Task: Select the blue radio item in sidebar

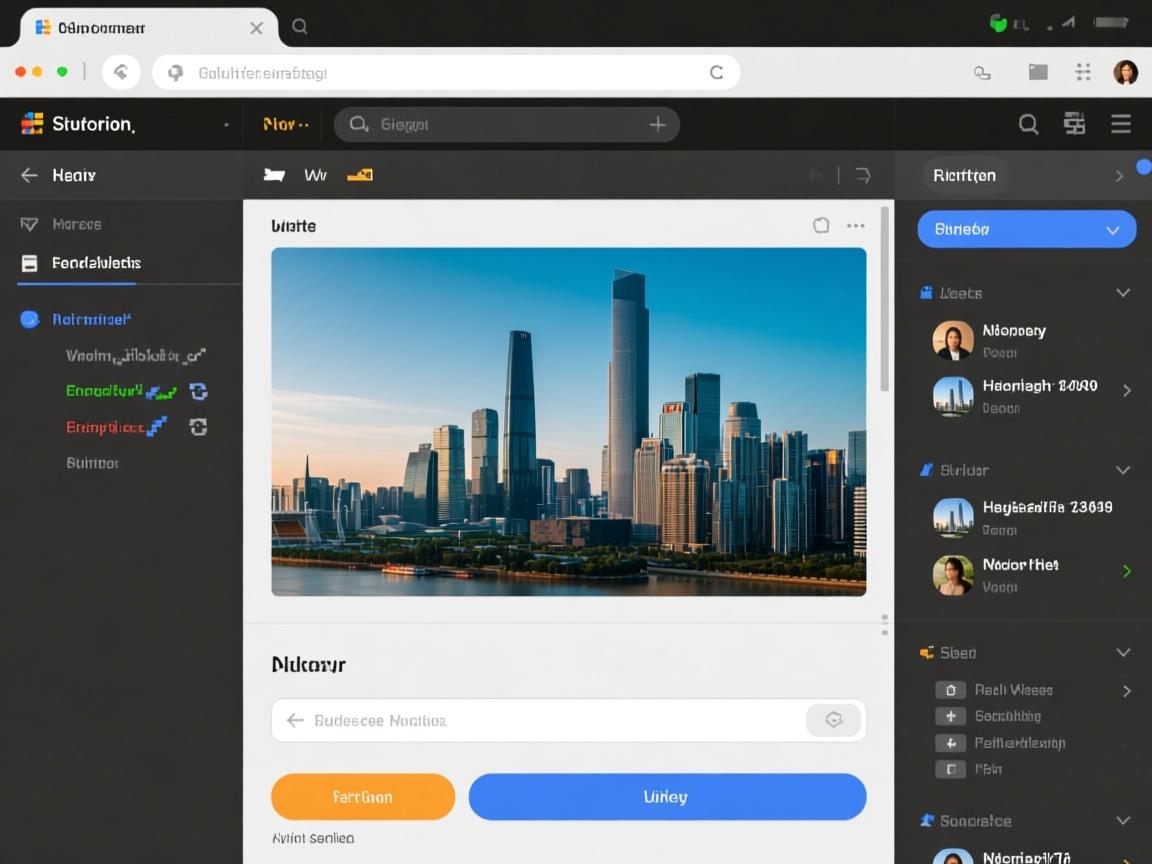Action: point(29,320)
